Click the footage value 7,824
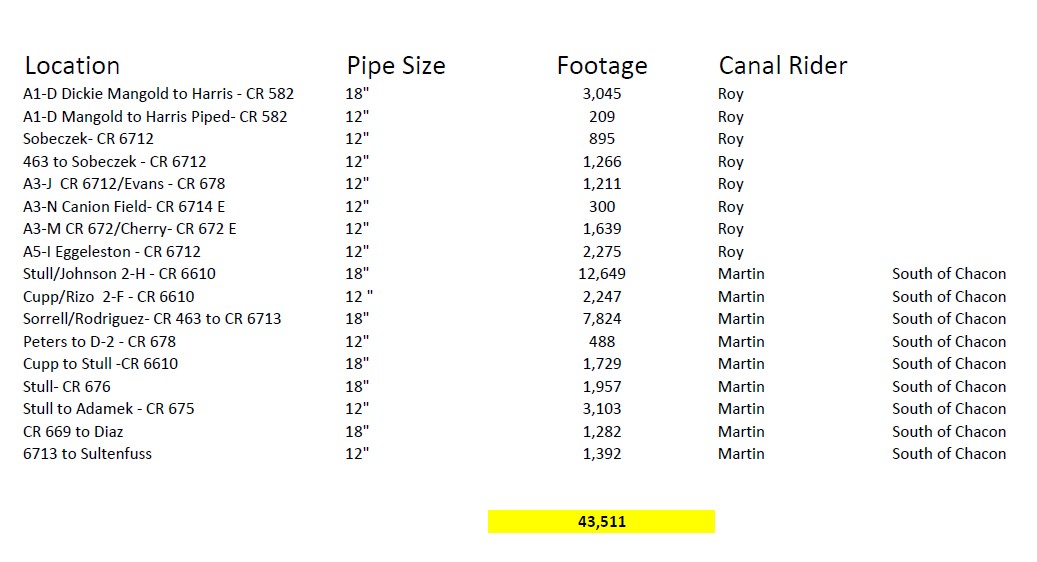1037x562 pixels. (602, 319)
